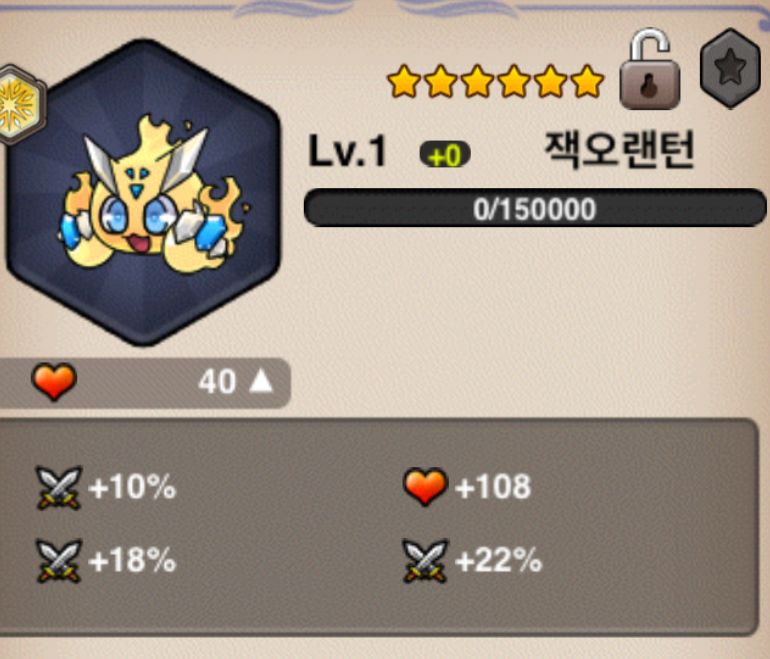Image resolution: width=770 pixels, height=659 pixels.
Task: Tap the flame character portrait
Action: [x=143, y=192]
